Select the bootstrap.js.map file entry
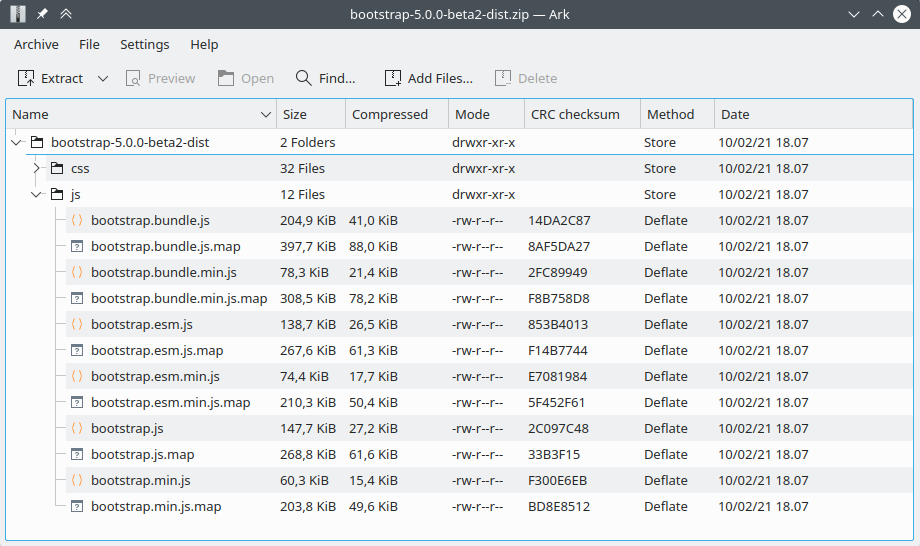The image size is (920, 546). tap(142, 455)
